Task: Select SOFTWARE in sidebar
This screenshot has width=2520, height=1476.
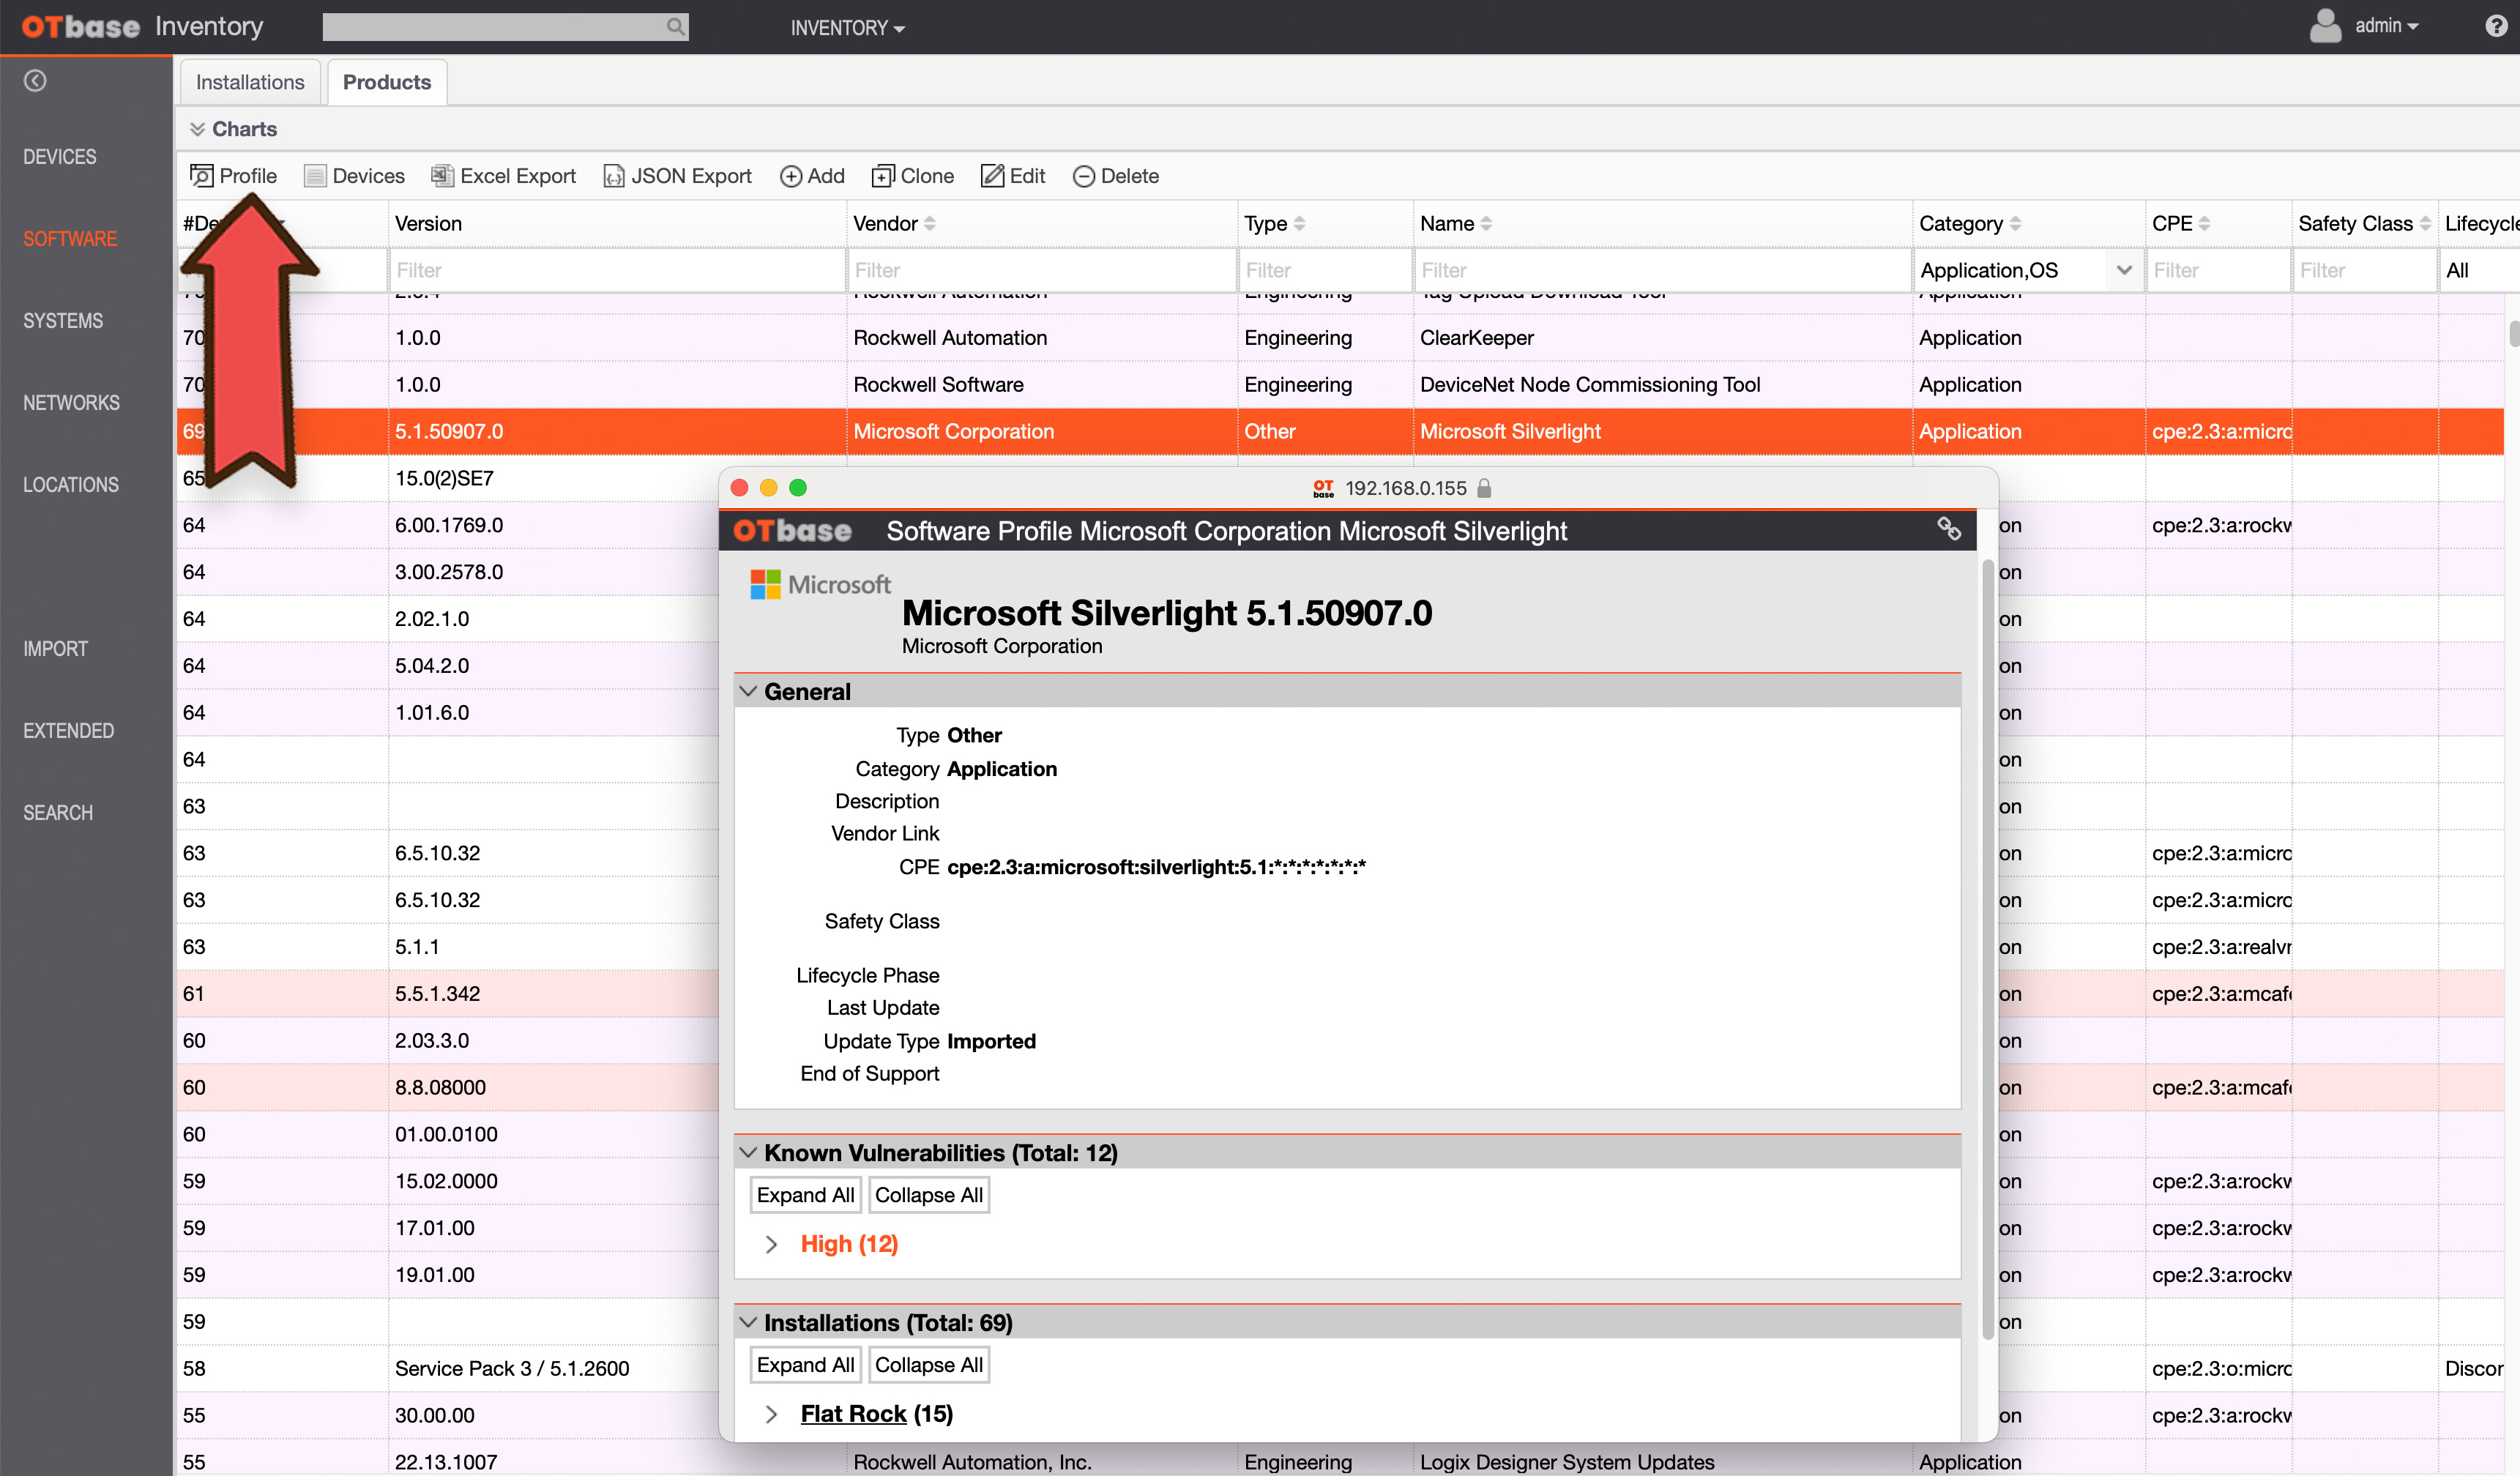Action: [x=70, y=239]
